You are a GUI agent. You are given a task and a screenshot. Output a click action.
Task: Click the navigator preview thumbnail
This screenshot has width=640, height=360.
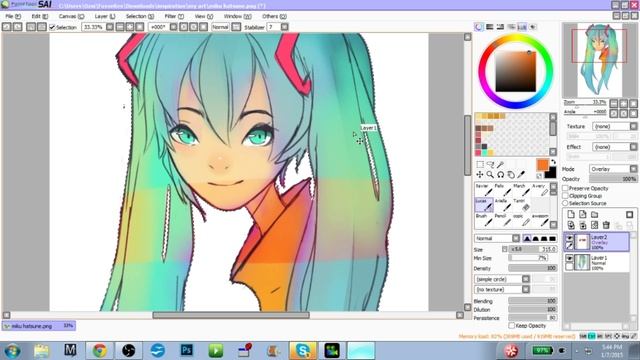(x=600, y=60)
